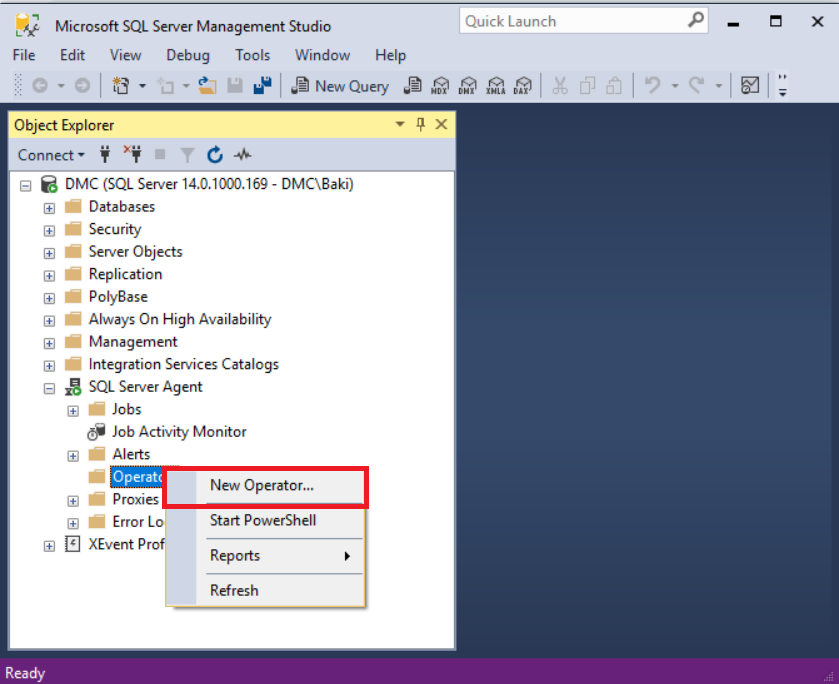
Task: Choose Start PowerShell in context menu
Action: click(262, 520)
